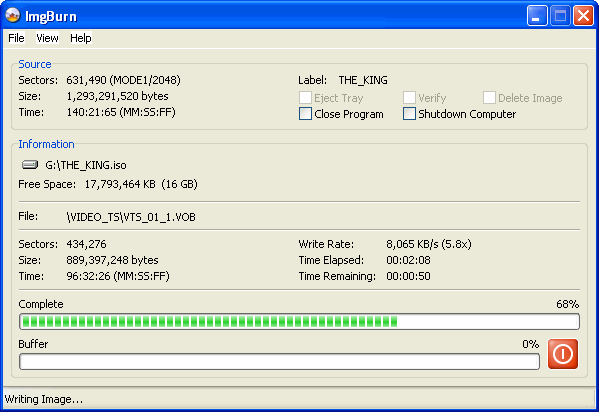This screenshot has width=599, height=412.
Task: Click the G:\THE_KING.iso destination path
Action: click(86, 165)
